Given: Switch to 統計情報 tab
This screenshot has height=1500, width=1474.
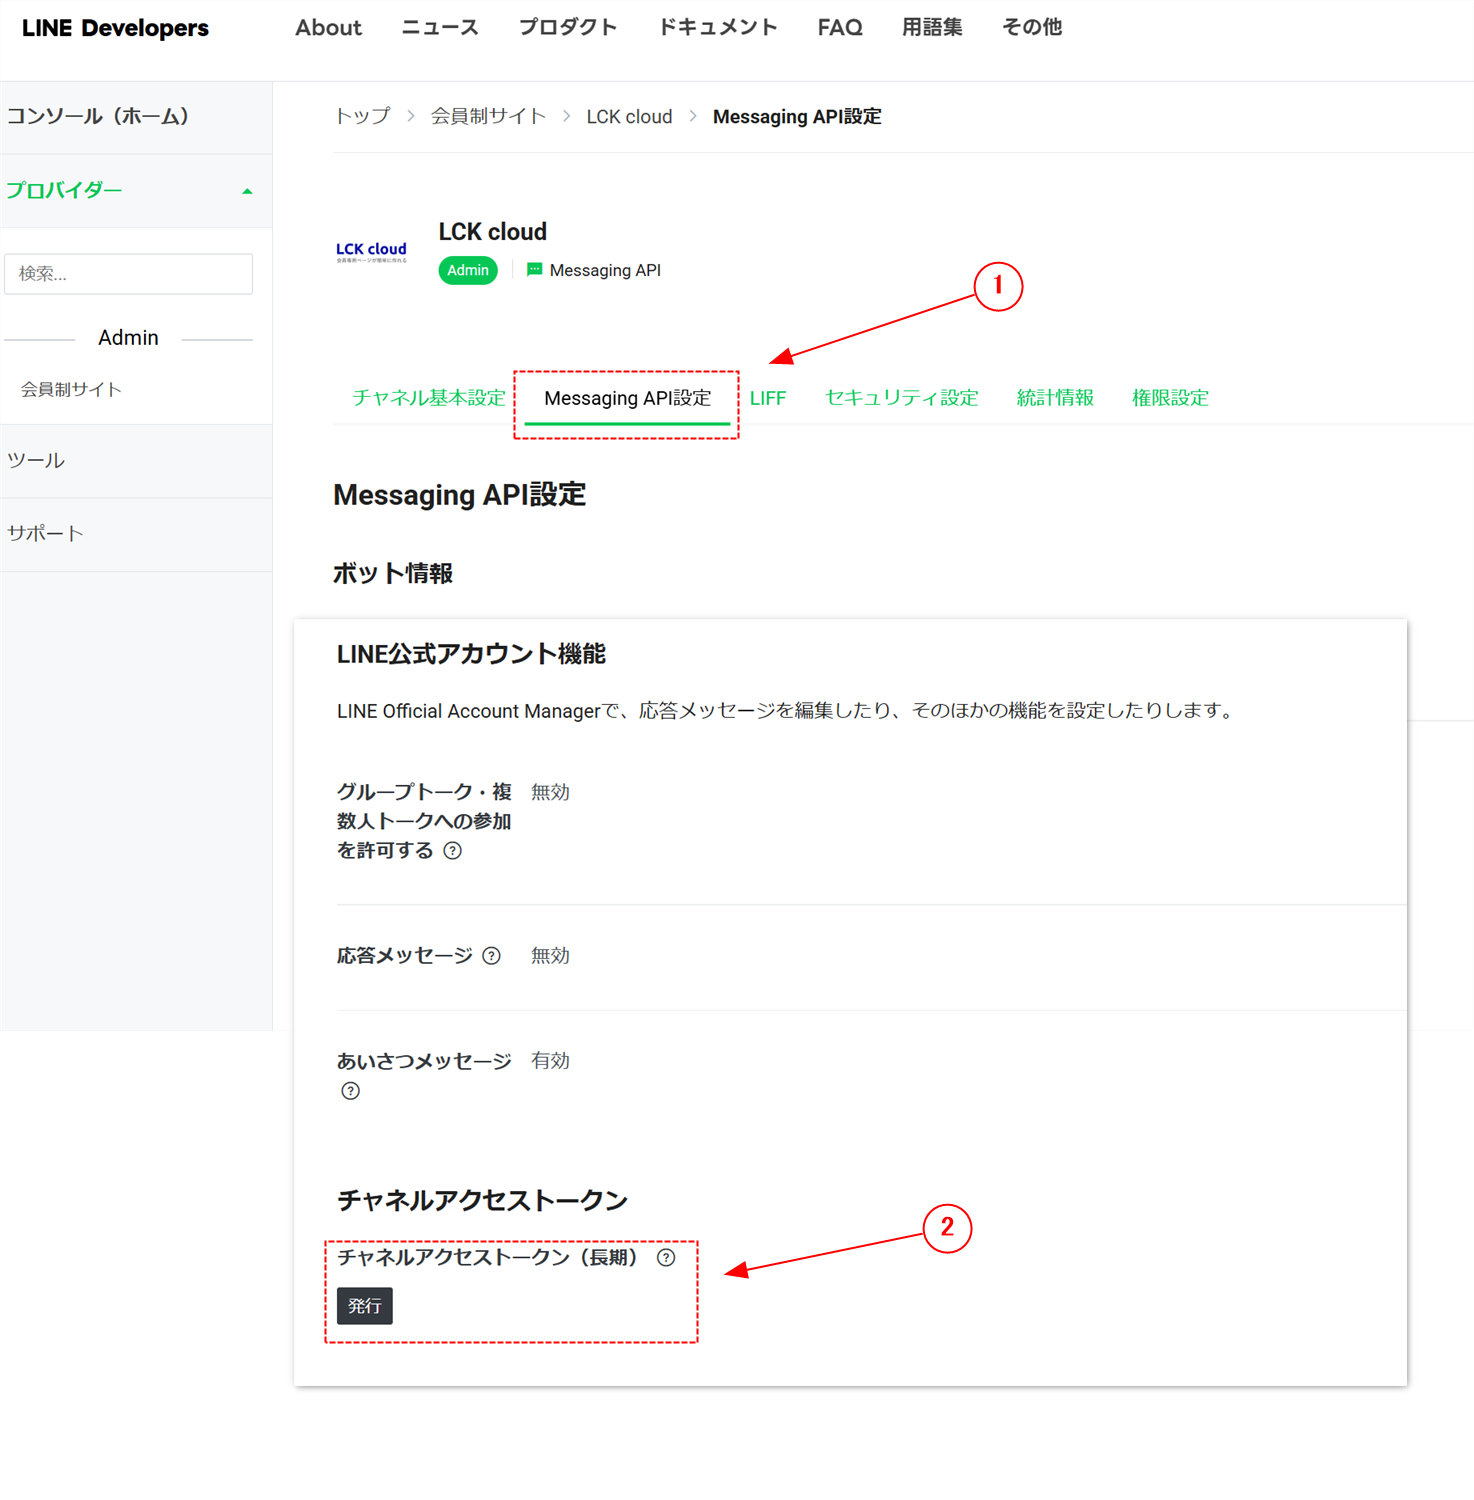Looking at the screenshot, I should click(x=1055, y=398).
